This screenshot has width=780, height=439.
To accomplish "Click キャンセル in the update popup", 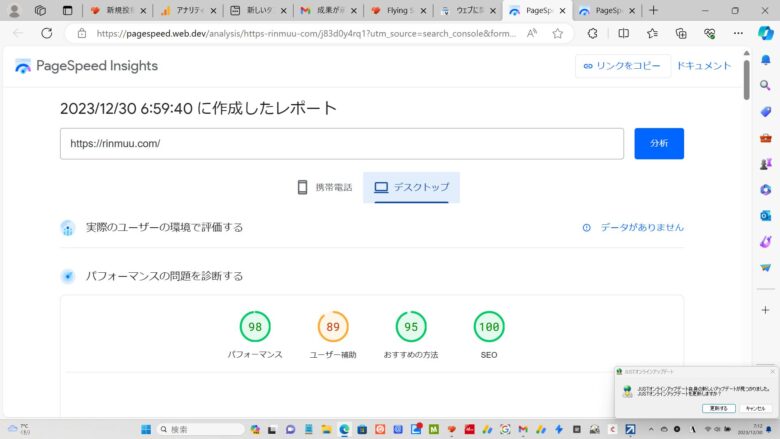I will pyautogui.click(x=754, y=408).
